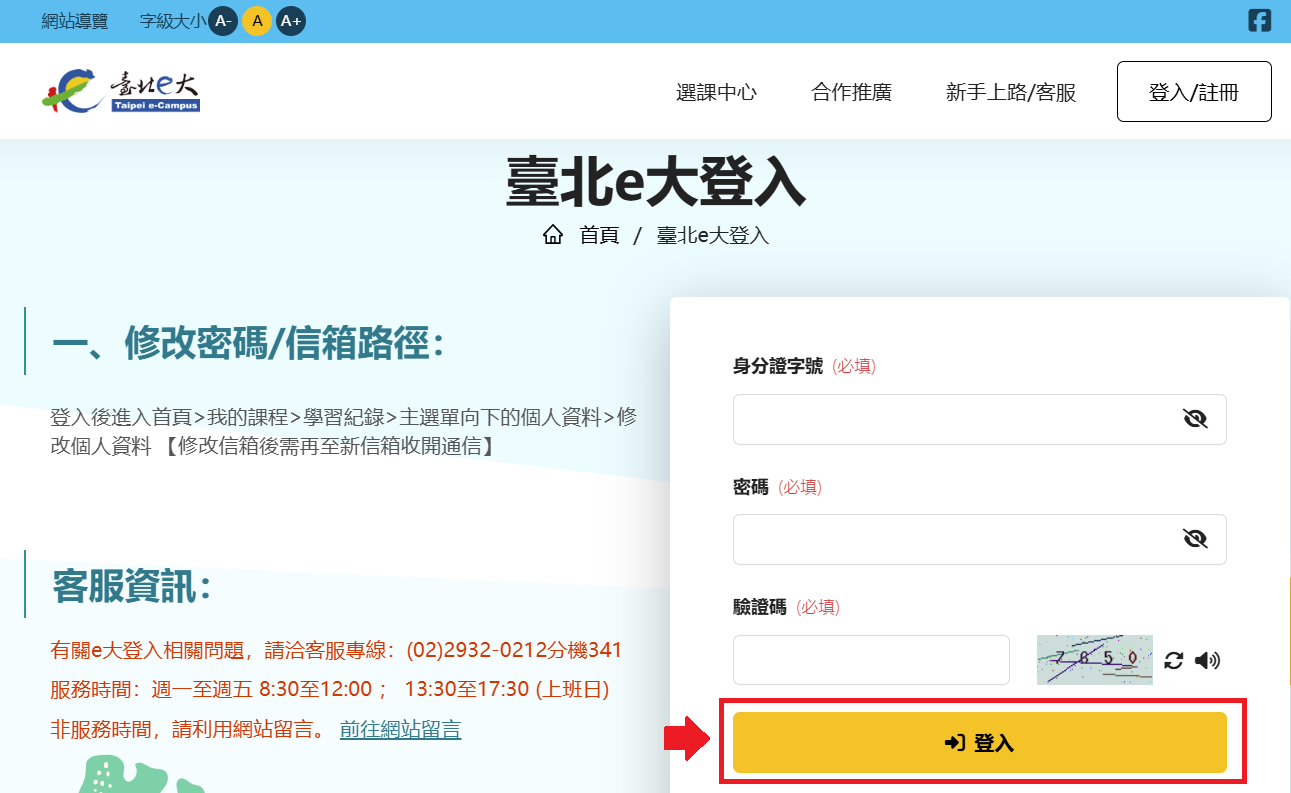
Task: Go to 首頁 in breadcrumb
Action: (599, 235)
